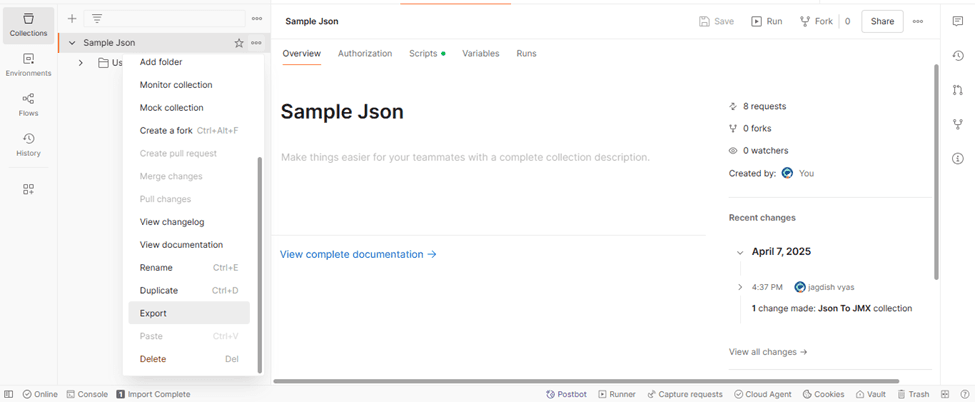Open View complete documentation link
This screenshot has width=975, height=402.
pos(358,254)
